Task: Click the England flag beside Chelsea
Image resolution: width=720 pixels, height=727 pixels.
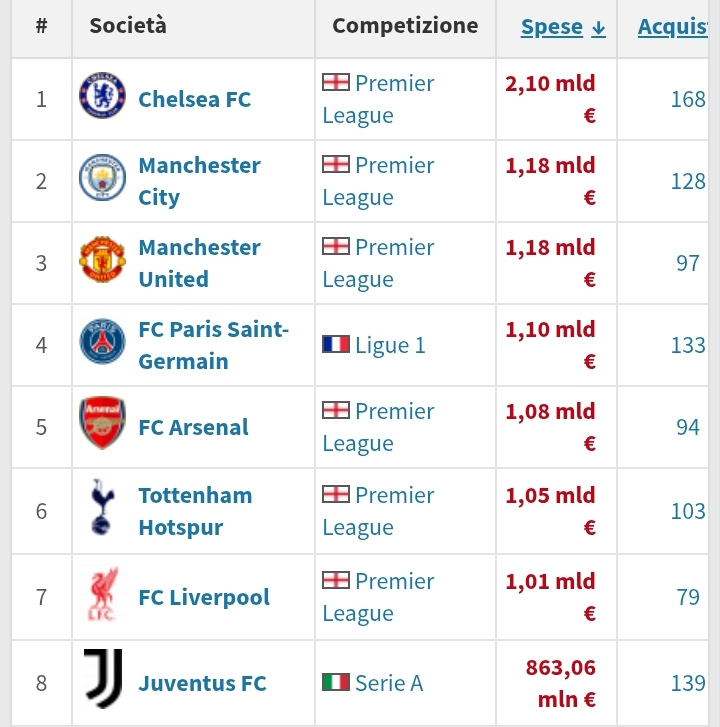Action: point(336,82)
